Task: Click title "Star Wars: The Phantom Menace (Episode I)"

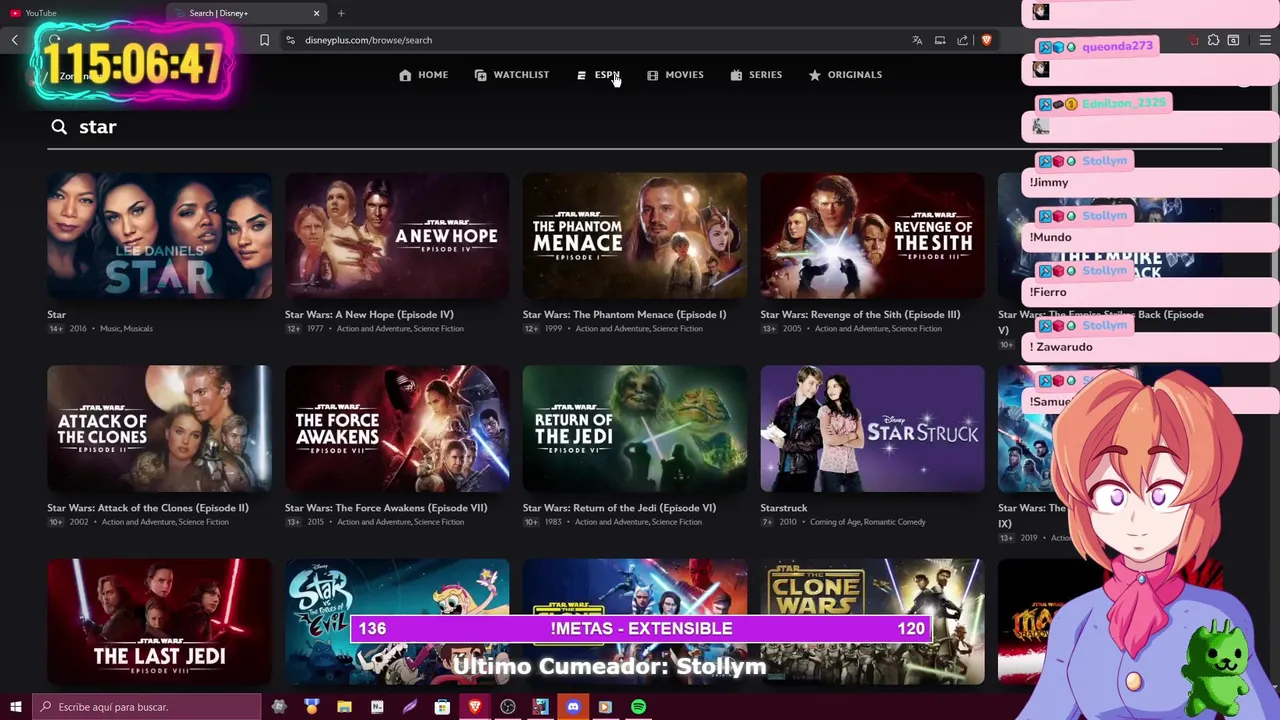Action: click(x=624, y=315)
